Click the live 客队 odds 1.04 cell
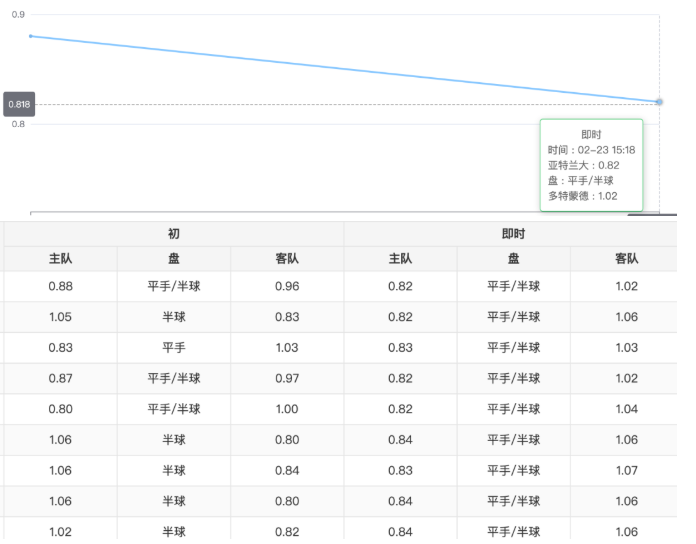This screenshot has height=544, width=696. click(x=626, y=409)
